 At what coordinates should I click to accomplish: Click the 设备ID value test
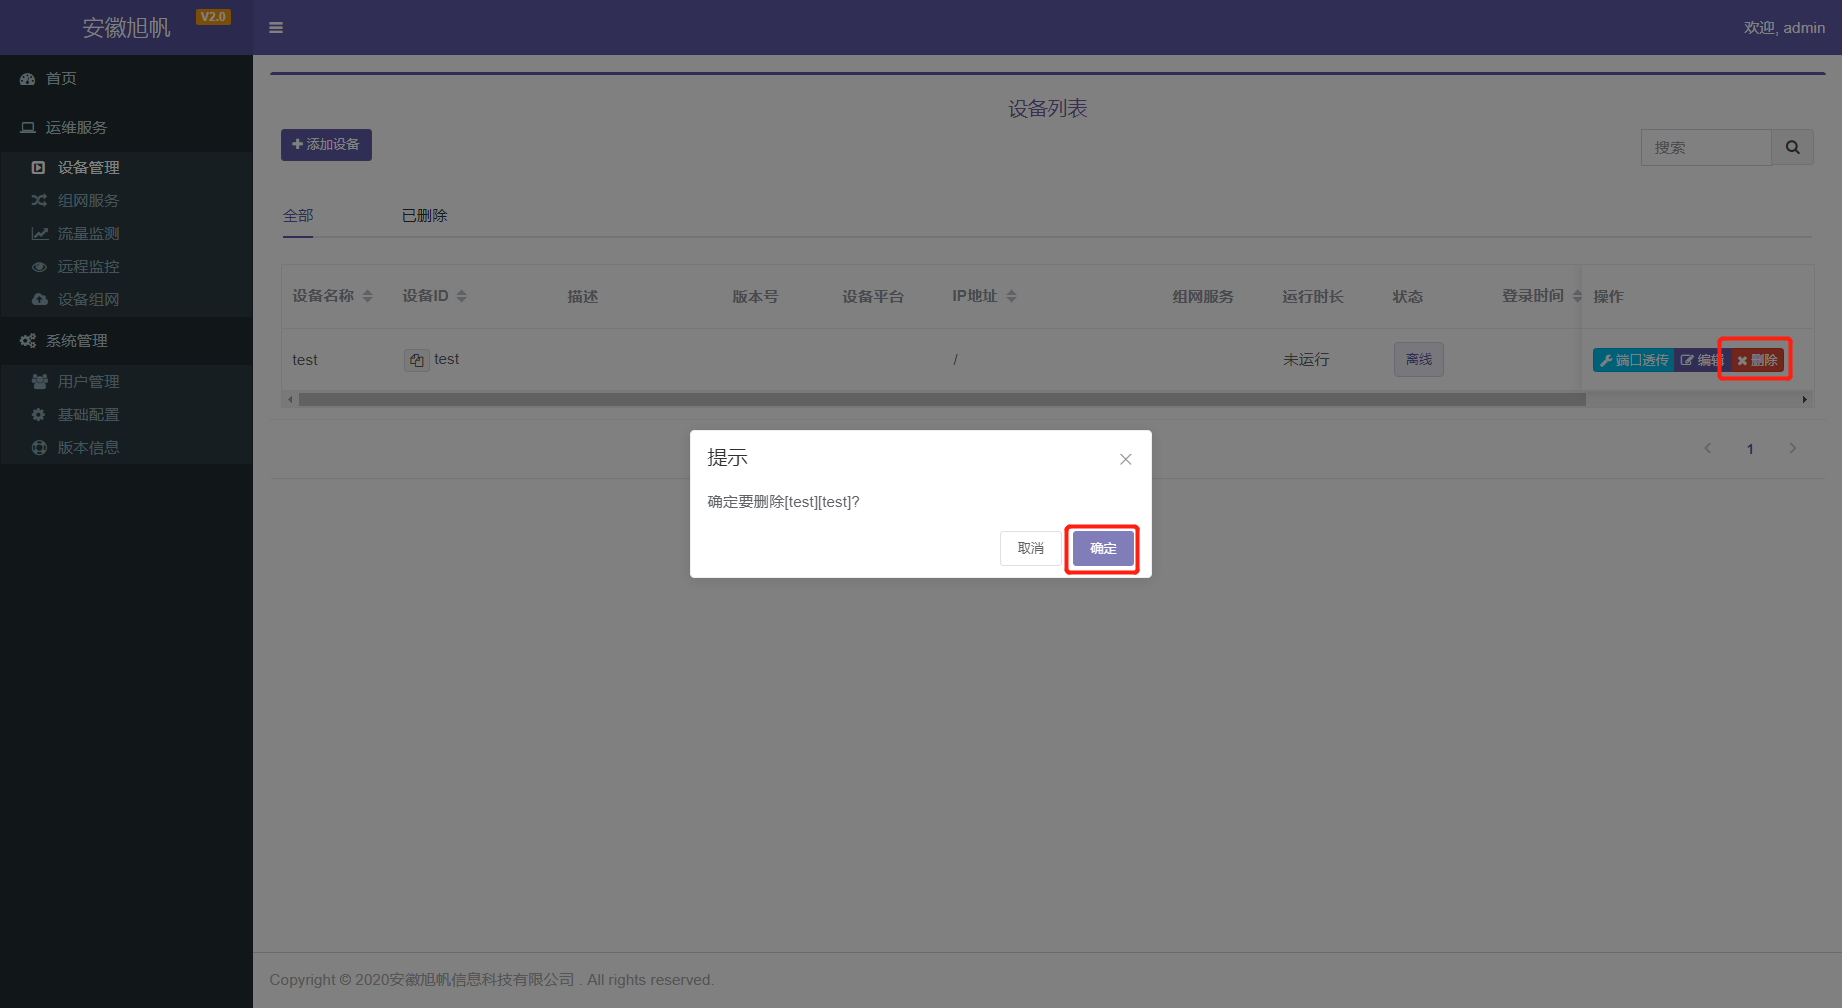click(x=446, y=359)
